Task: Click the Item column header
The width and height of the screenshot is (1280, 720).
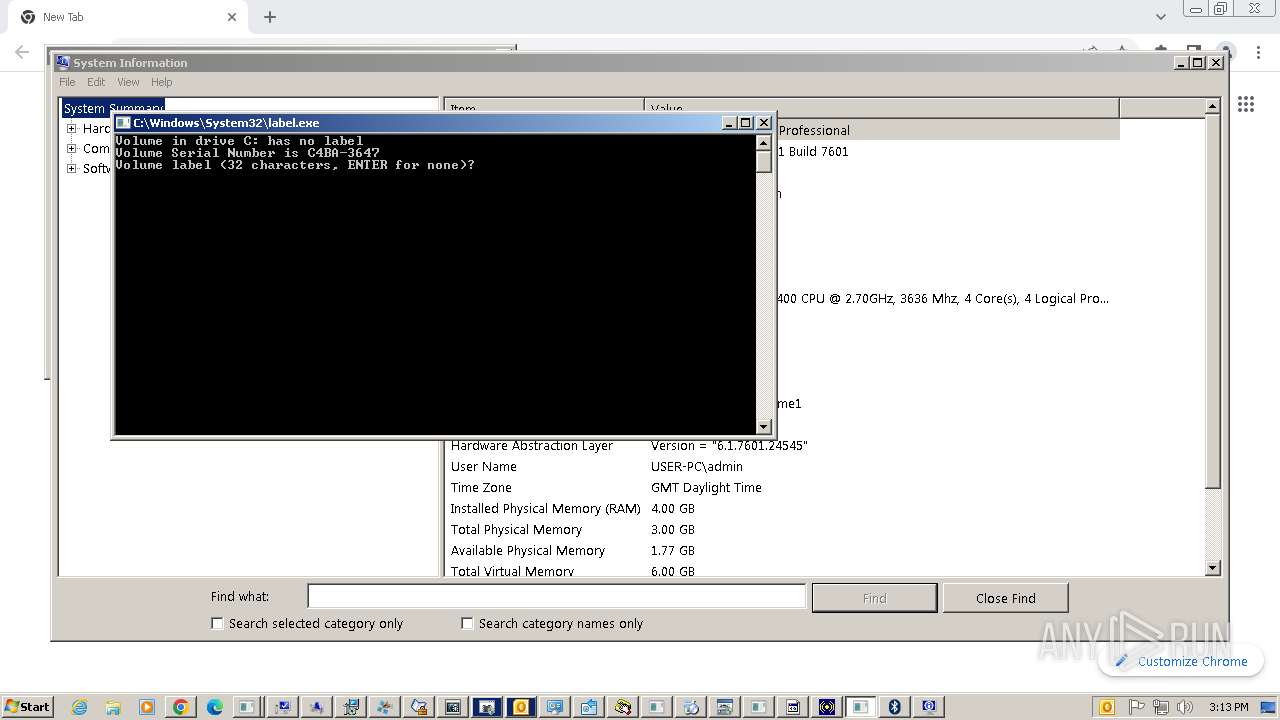Action: point(545,107)
